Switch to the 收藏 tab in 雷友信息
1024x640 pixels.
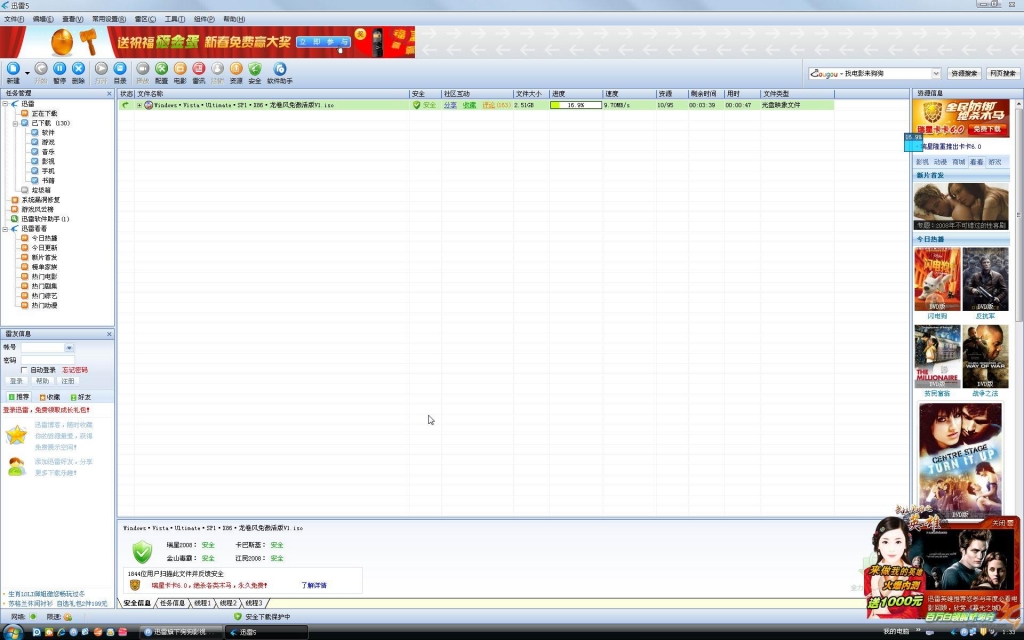pos(50,397)
